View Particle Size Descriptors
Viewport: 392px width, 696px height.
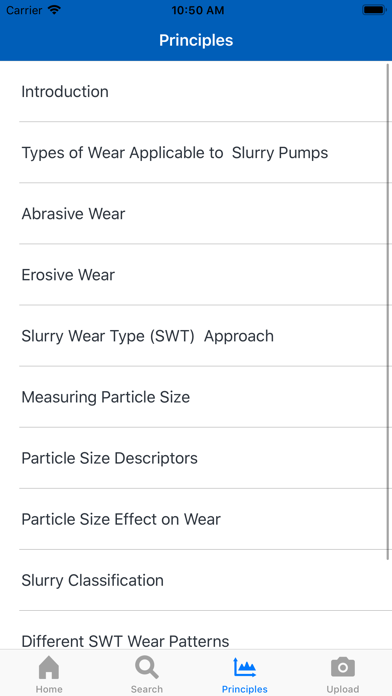[196, 459]
